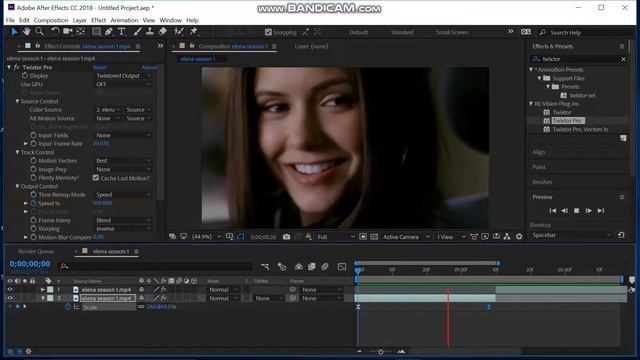Screen dimensions: 640x360
Task: Switch to the Standard workspace
Action: click(x=402, y=32)
